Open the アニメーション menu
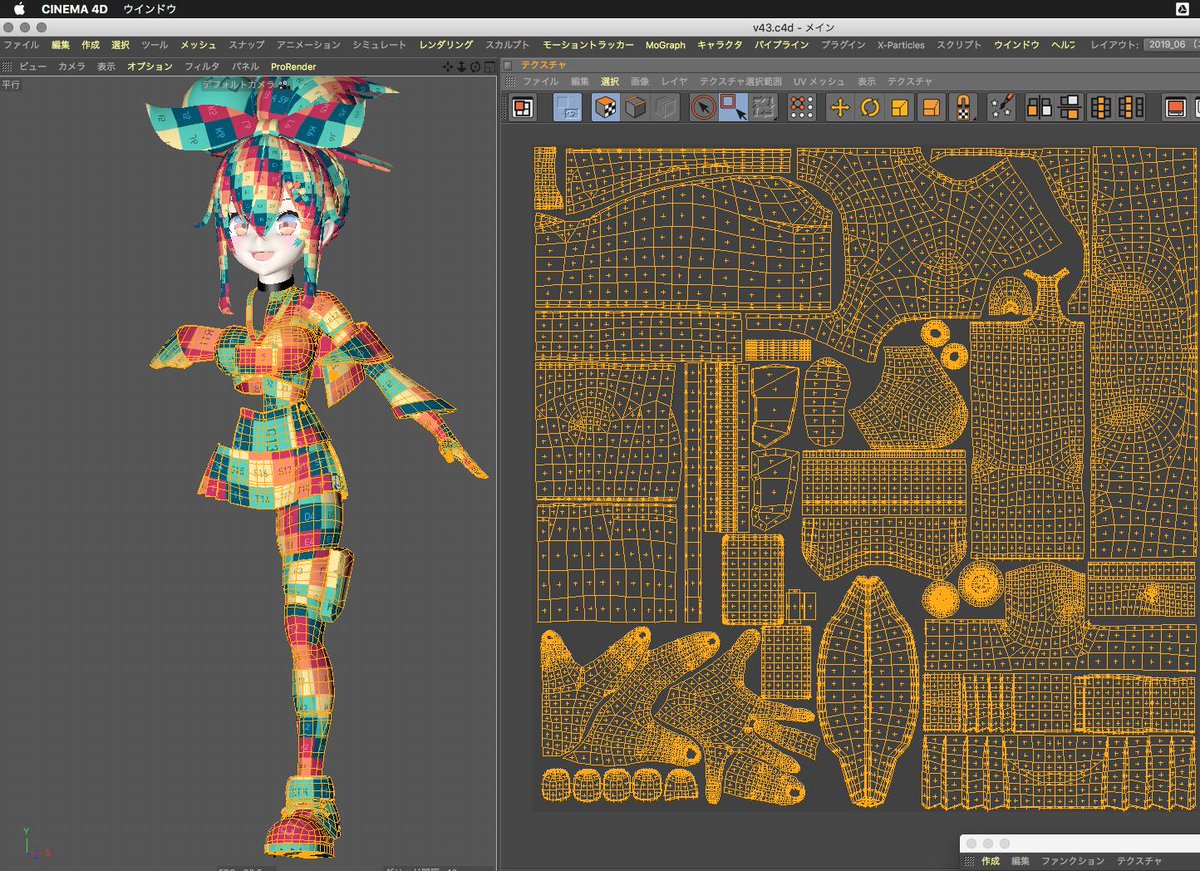 [x=308, y=45]
